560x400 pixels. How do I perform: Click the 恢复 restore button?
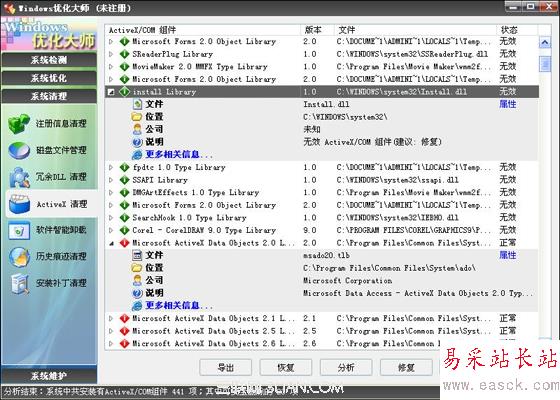tap(286, 368)
